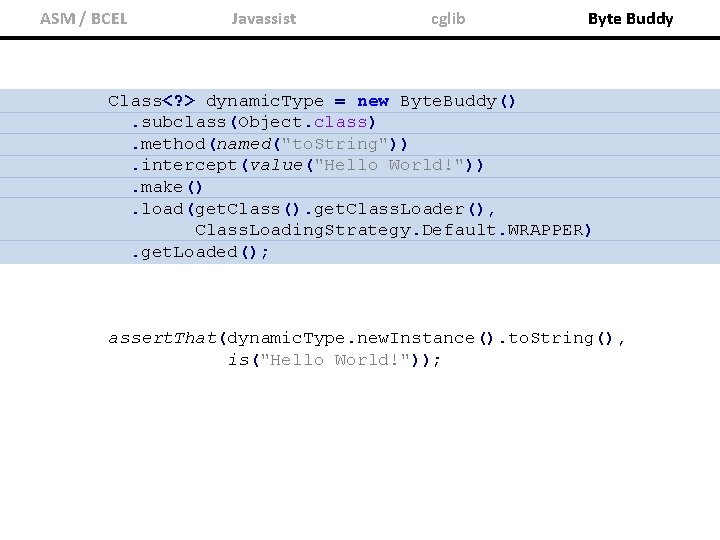Image resolution: width=720 pixels, height=540 pixels.
Task: Click the 'assertThat(dynamicType.newInstance().toString(),' line
Action: point(366,338)
